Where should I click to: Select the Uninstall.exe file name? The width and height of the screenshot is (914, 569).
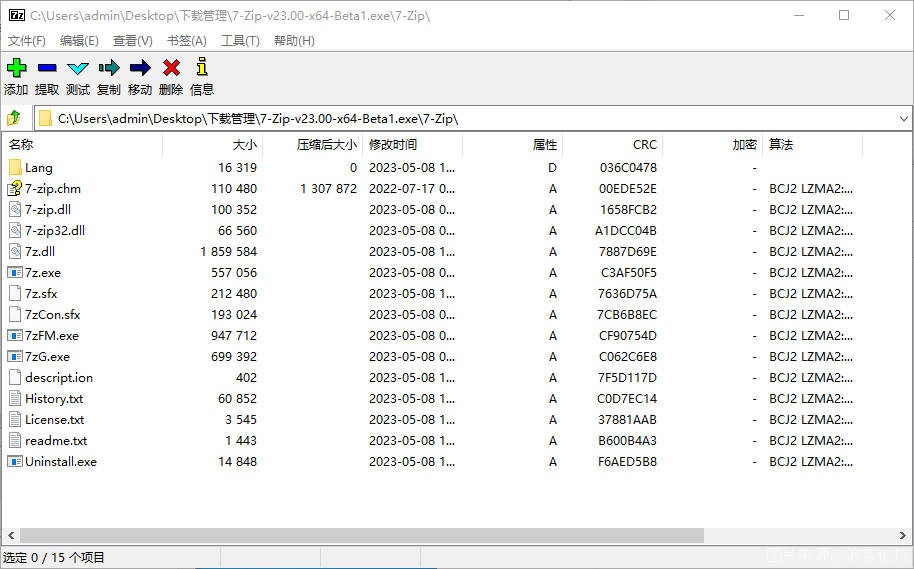pyautogui.click(x=61, y=461)
